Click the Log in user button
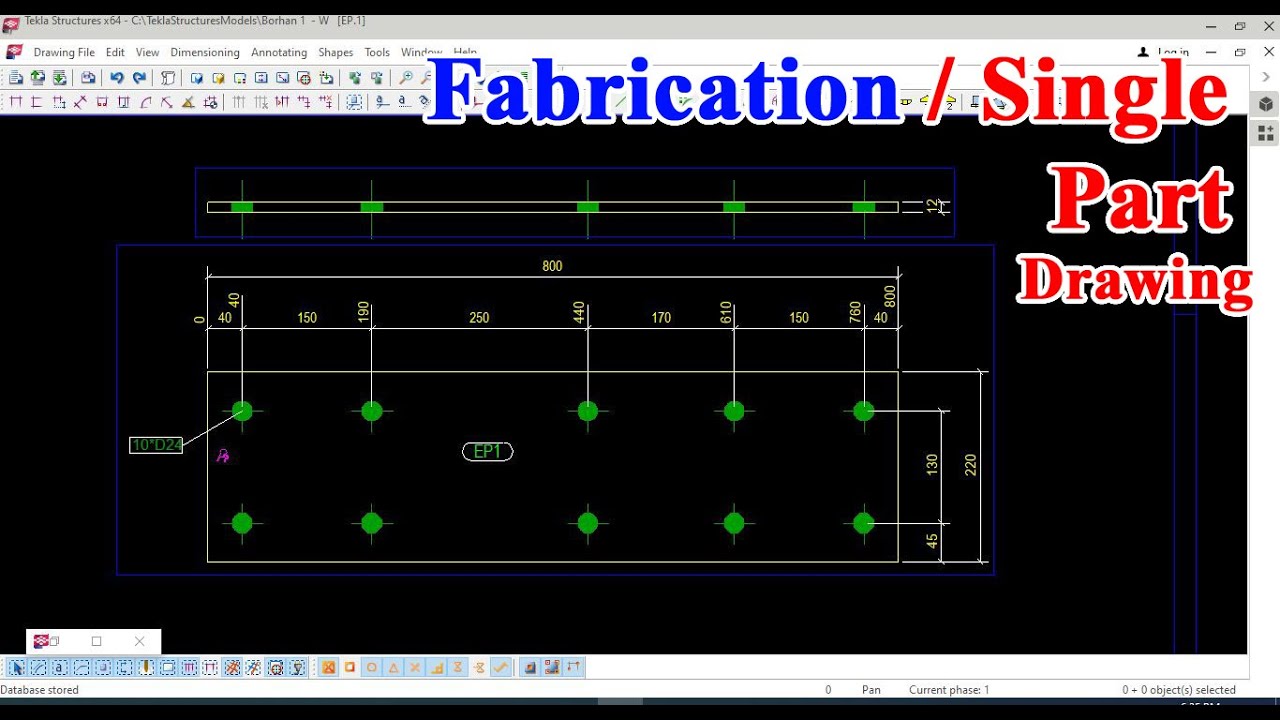 click(x=1165, y=52)
